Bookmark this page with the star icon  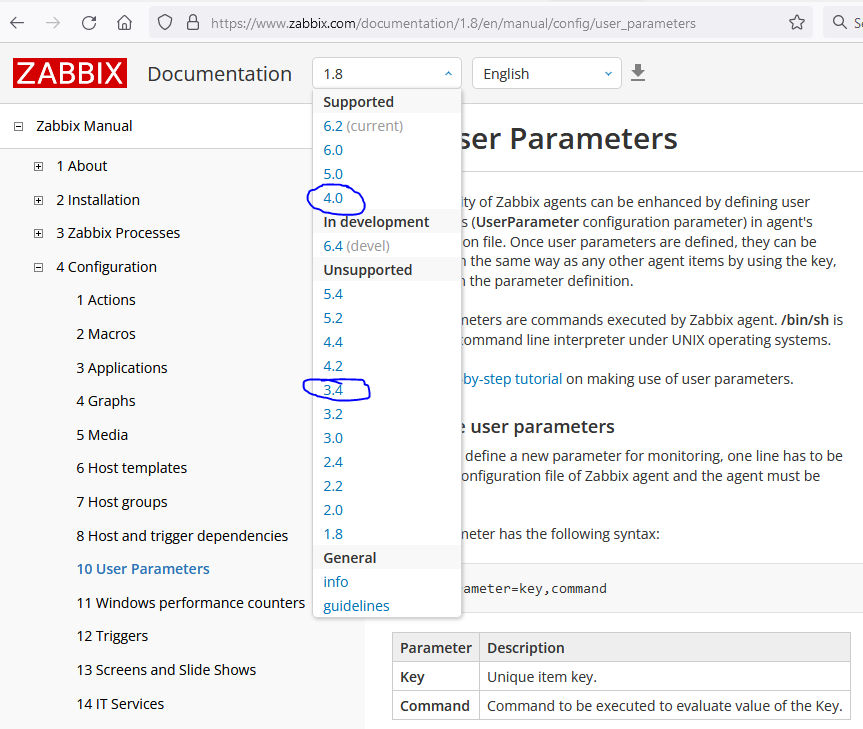click(x=796, y=22)
